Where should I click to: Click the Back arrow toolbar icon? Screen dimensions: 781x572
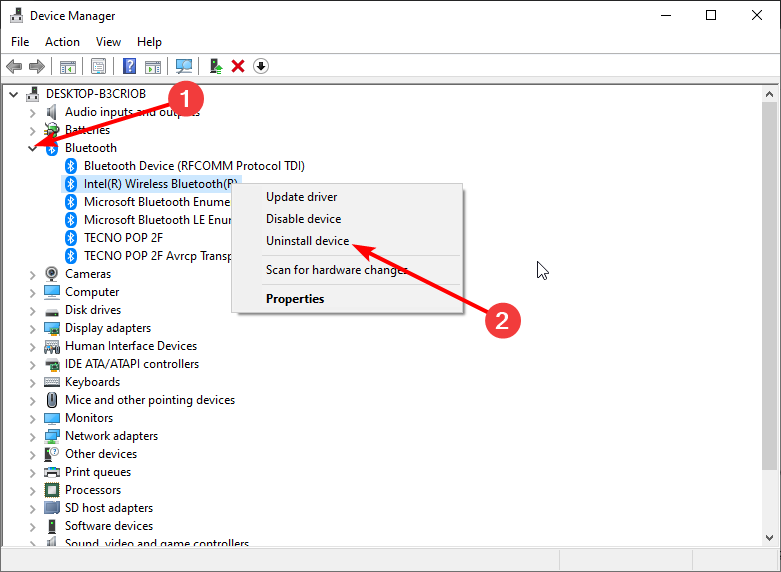click(x=14, y=66)
